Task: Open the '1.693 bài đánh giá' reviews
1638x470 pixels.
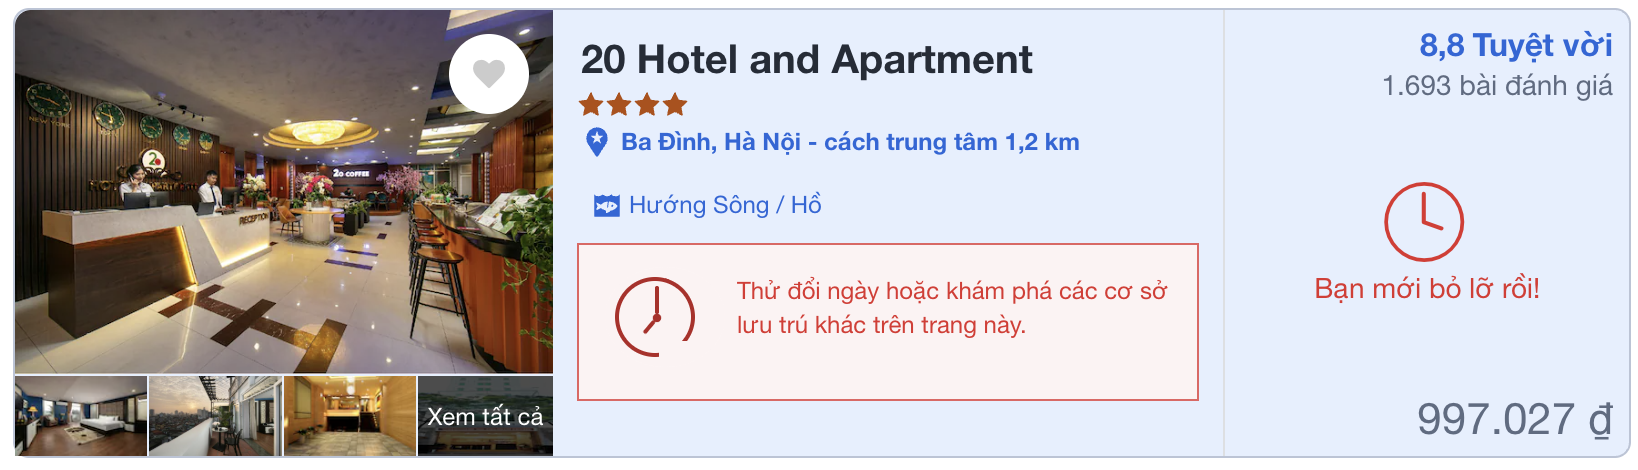Action: pyautogui.click(x=1497, y=86)
